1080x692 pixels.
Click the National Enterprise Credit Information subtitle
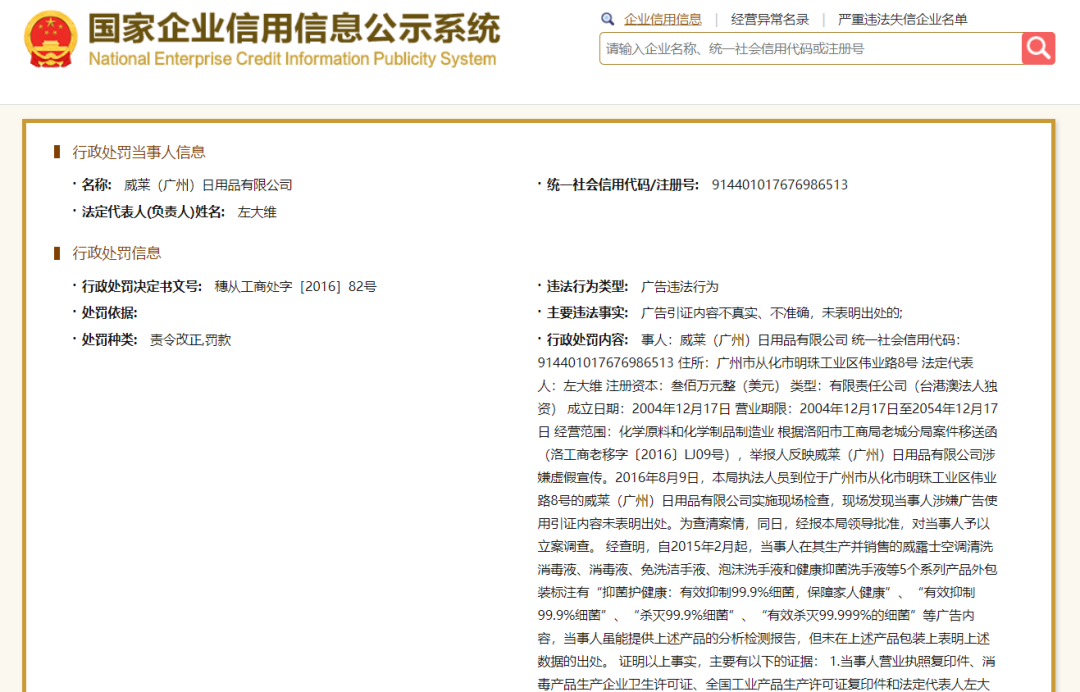pyautogui.click(x=292, y=59)
